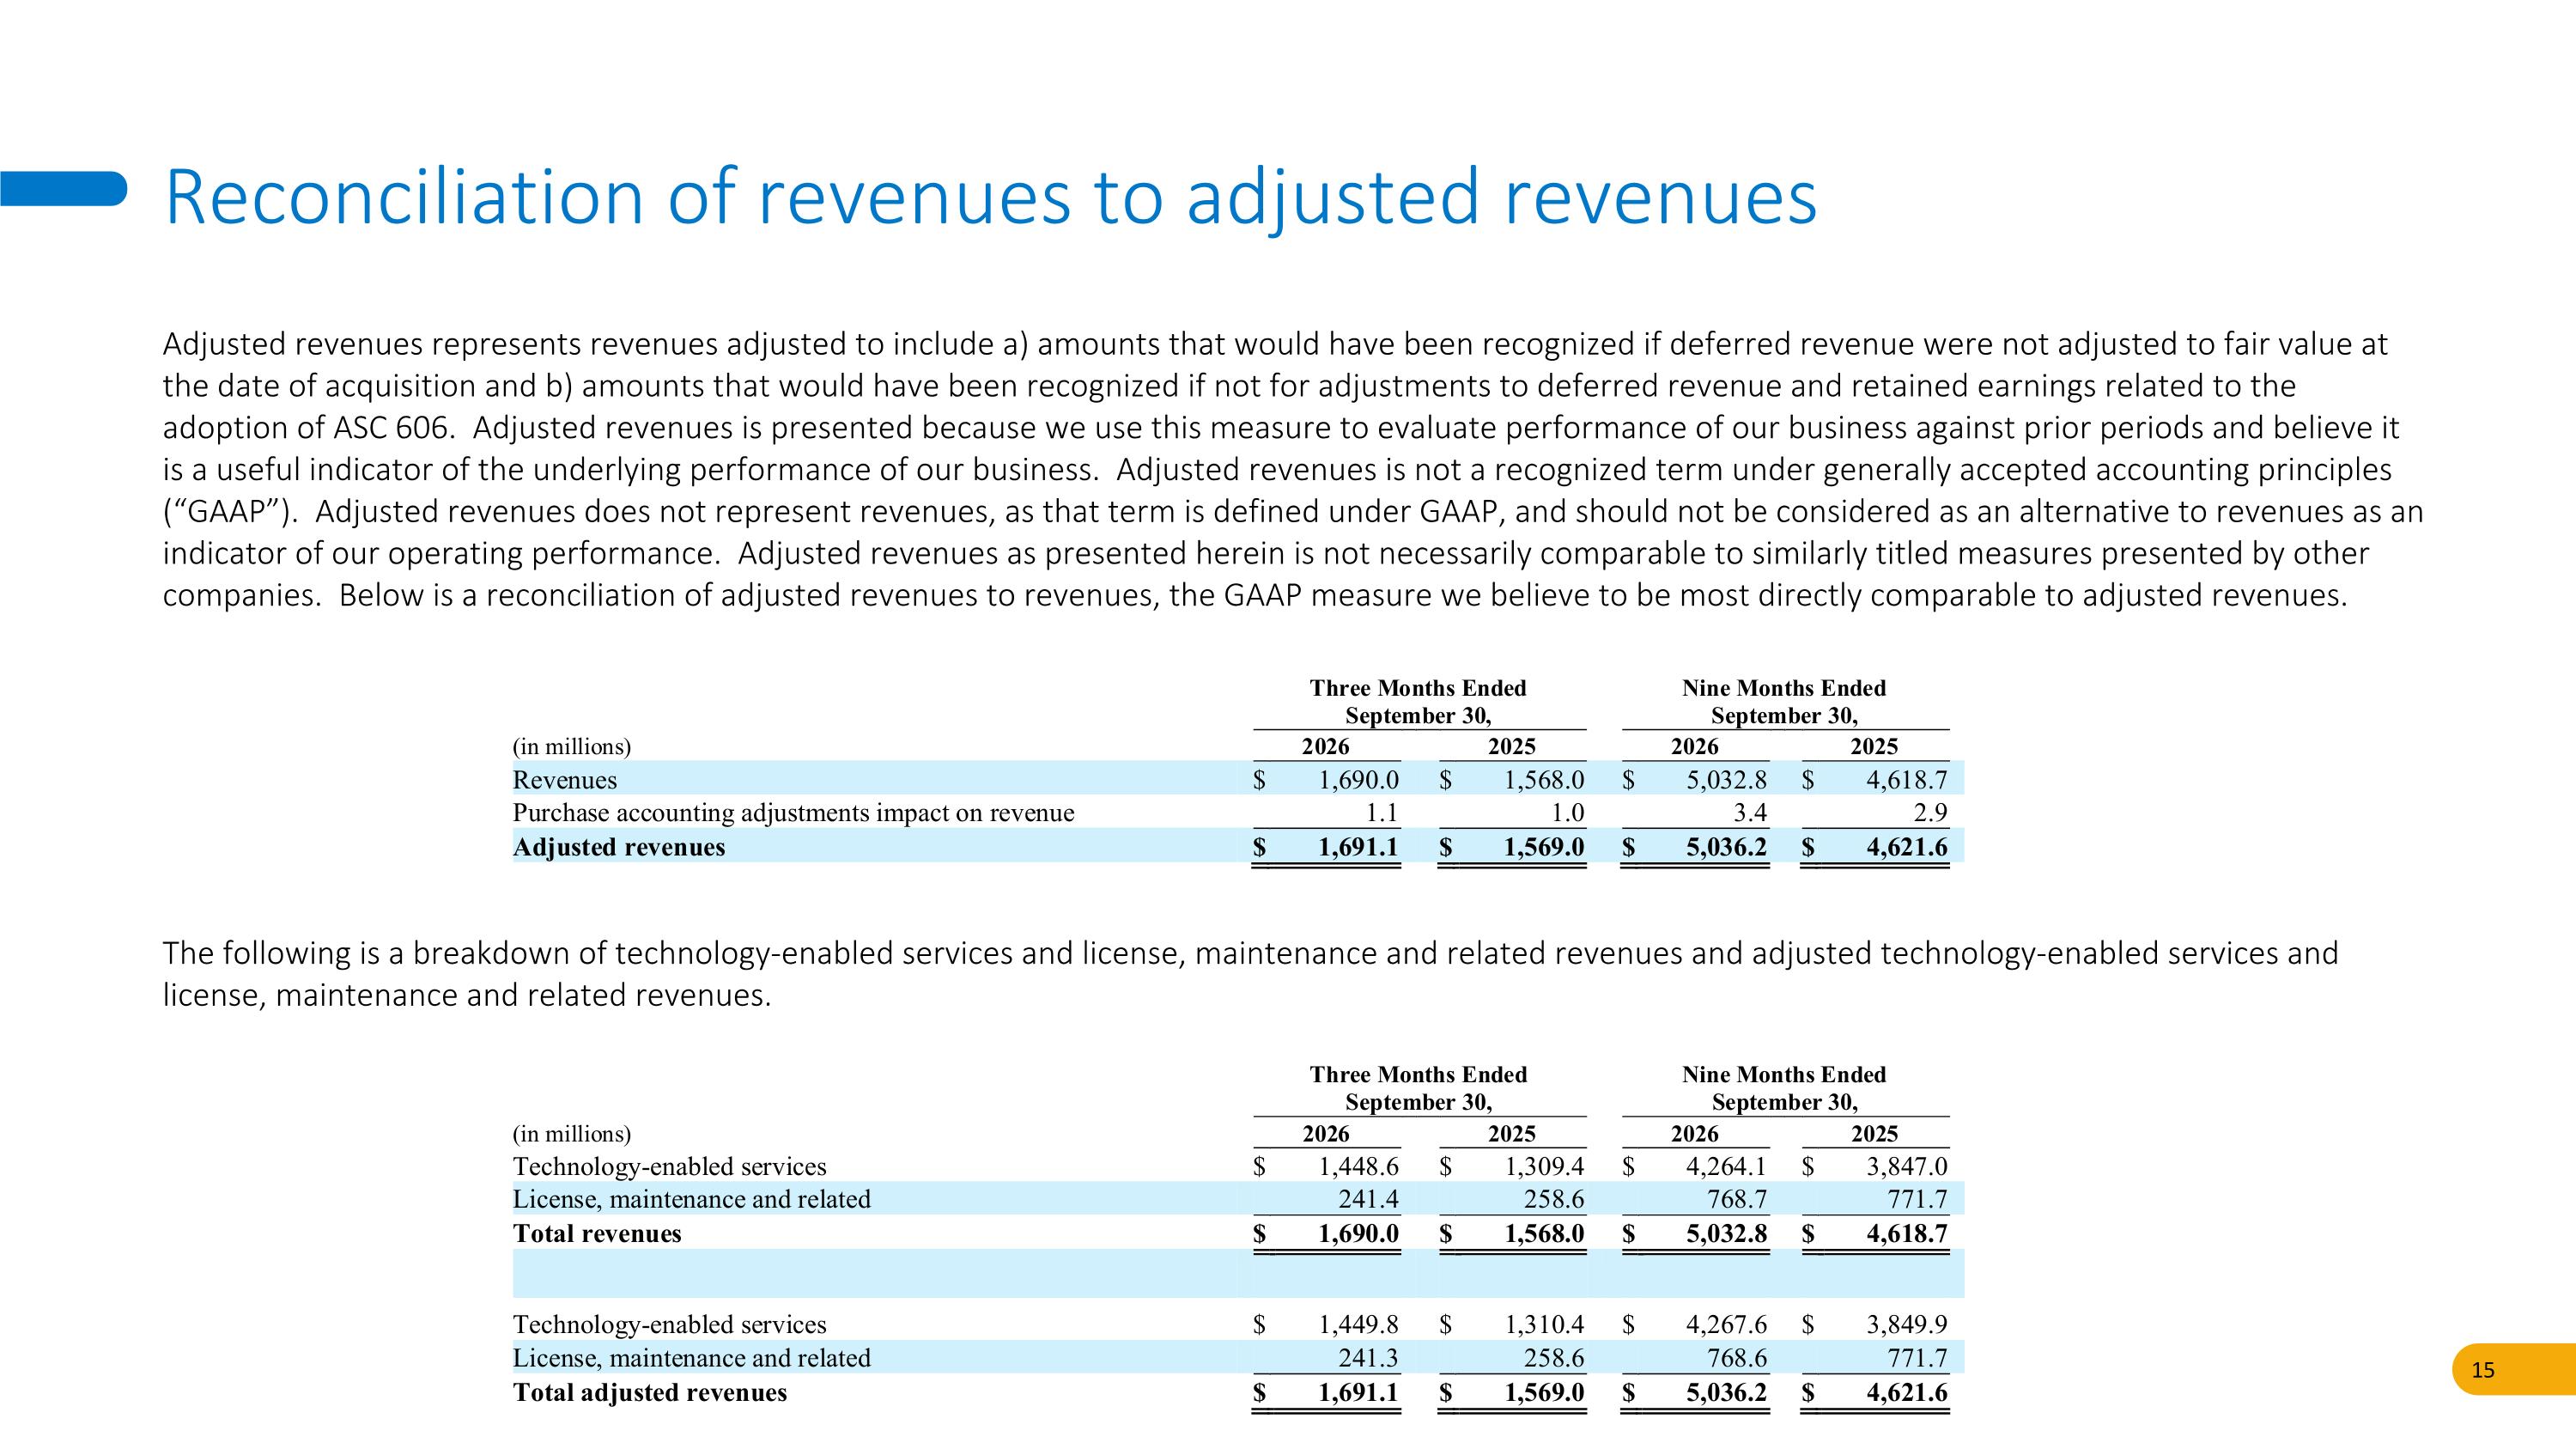
Task: Click the 'Total revenues' row label
Action: click(x=597, y=1233)
